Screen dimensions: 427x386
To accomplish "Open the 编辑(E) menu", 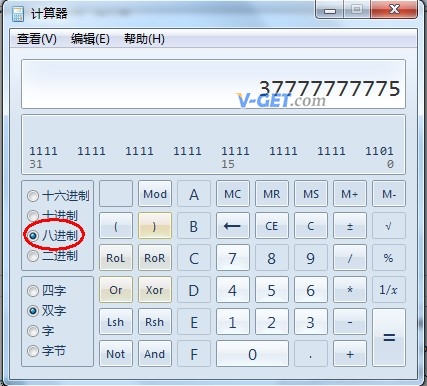I will (90, 39).
